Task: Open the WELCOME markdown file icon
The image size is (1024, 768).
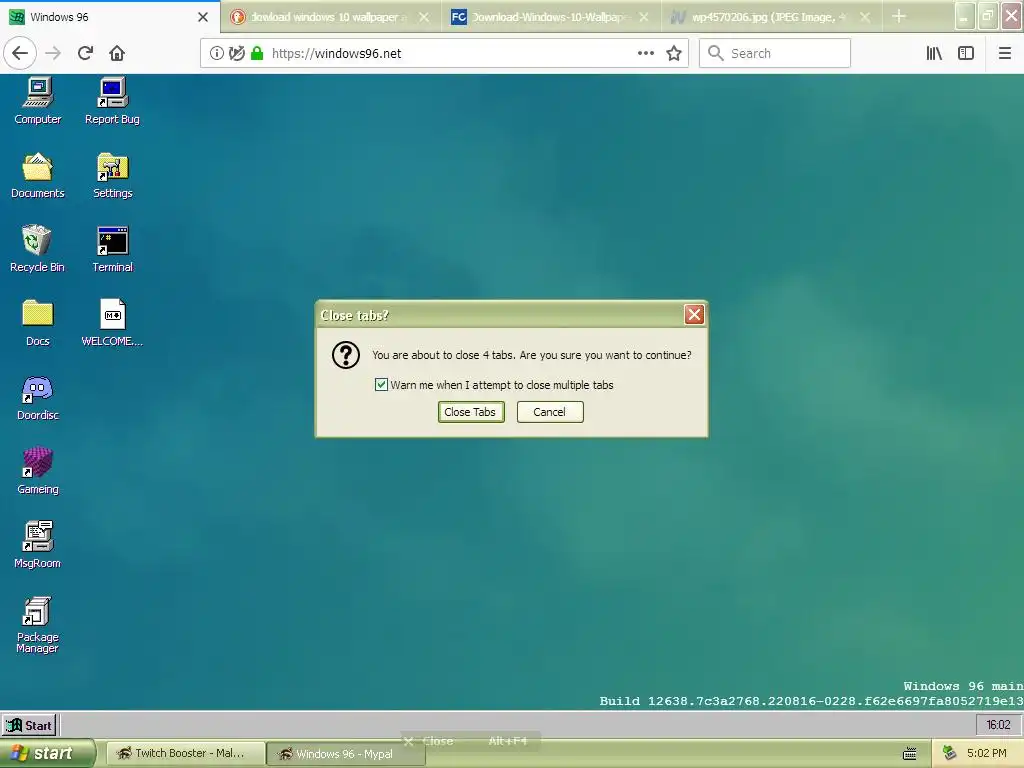Action: click(112, 323)
